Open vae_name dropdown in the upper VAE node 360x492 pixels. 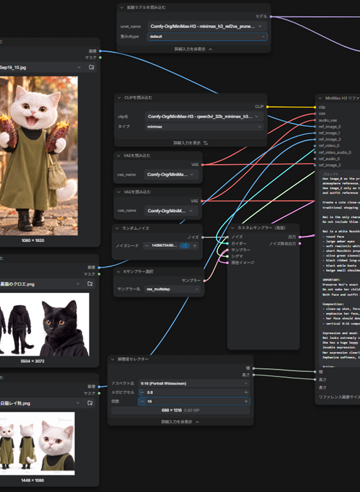point(171,174)
